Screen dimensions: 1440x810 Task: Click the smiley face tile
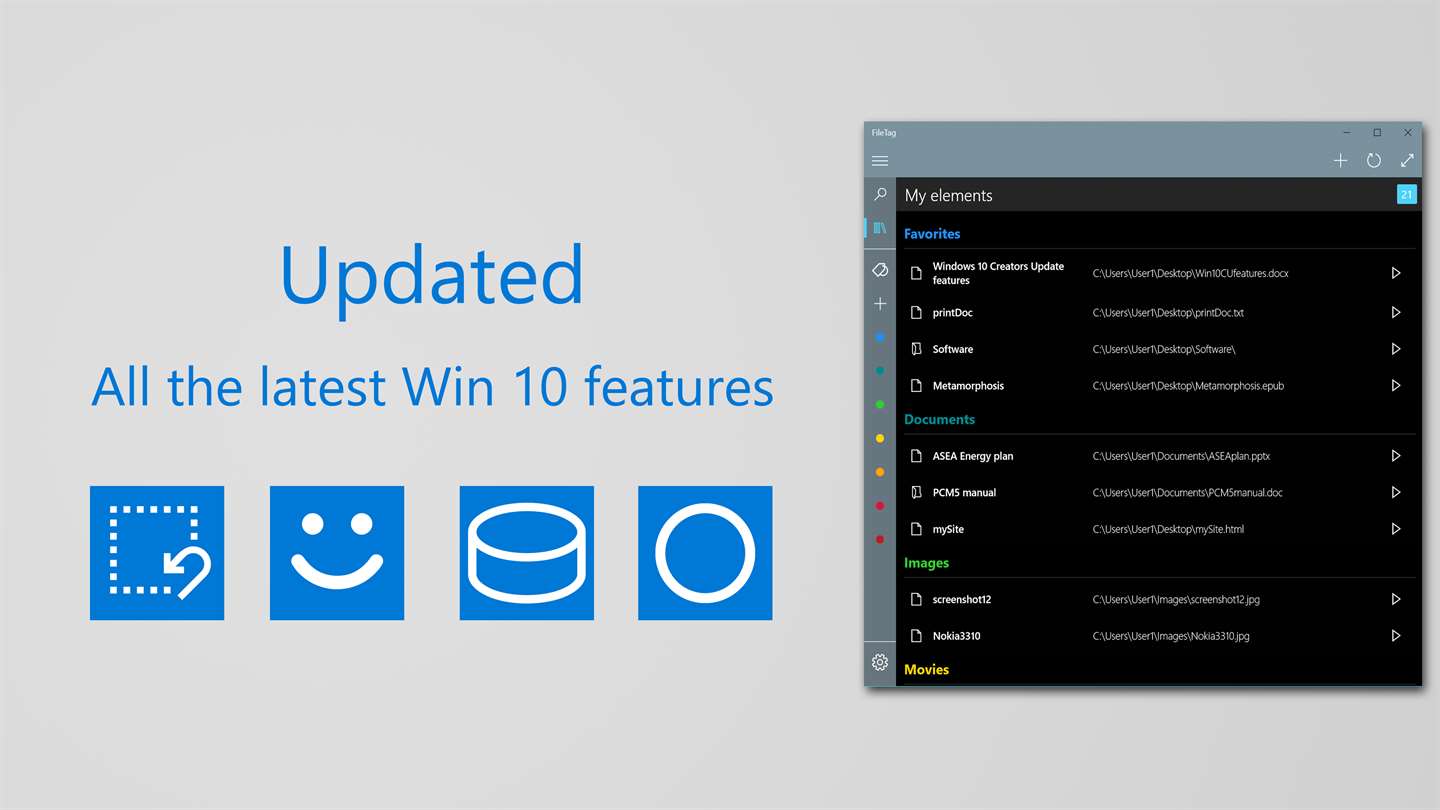click(337, 553)
